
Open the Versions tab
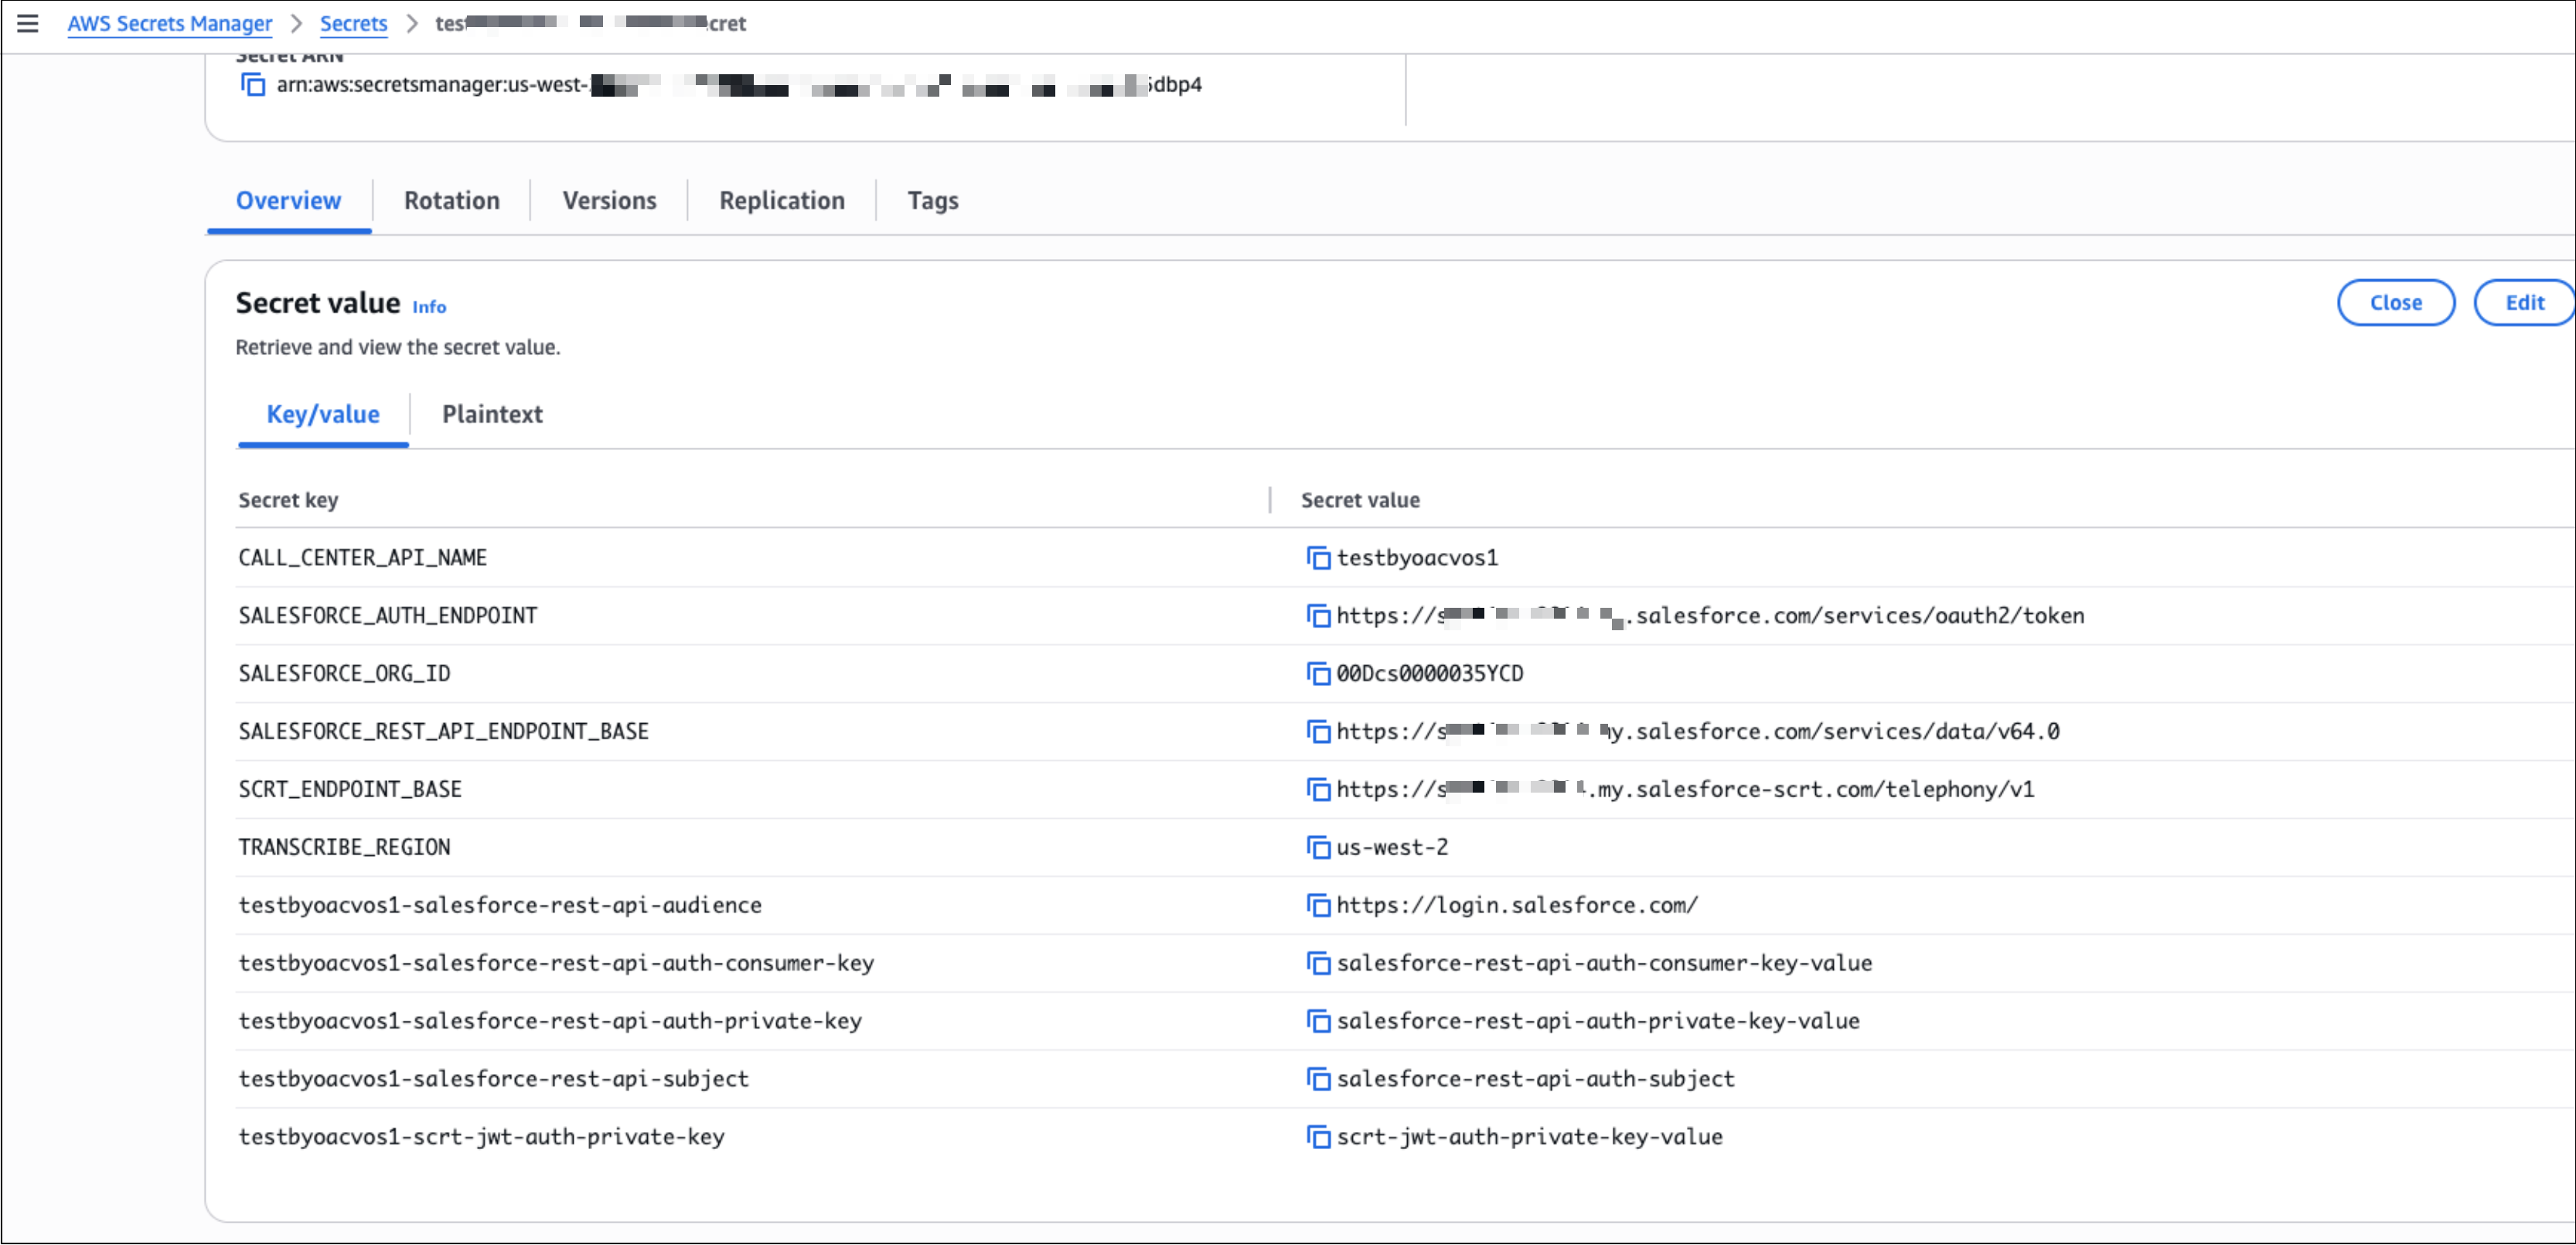(x=609, y=201)
